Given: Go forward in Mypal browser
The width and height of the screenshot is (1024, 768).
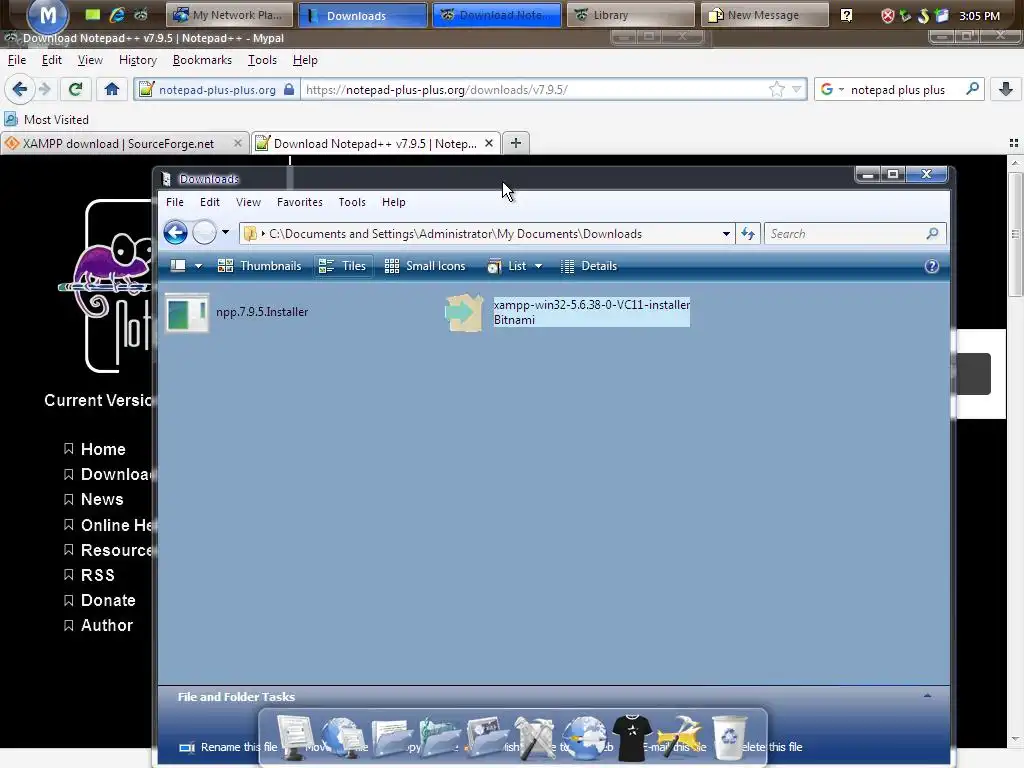Looking at the screenshot, I should (x=44, y=89).
